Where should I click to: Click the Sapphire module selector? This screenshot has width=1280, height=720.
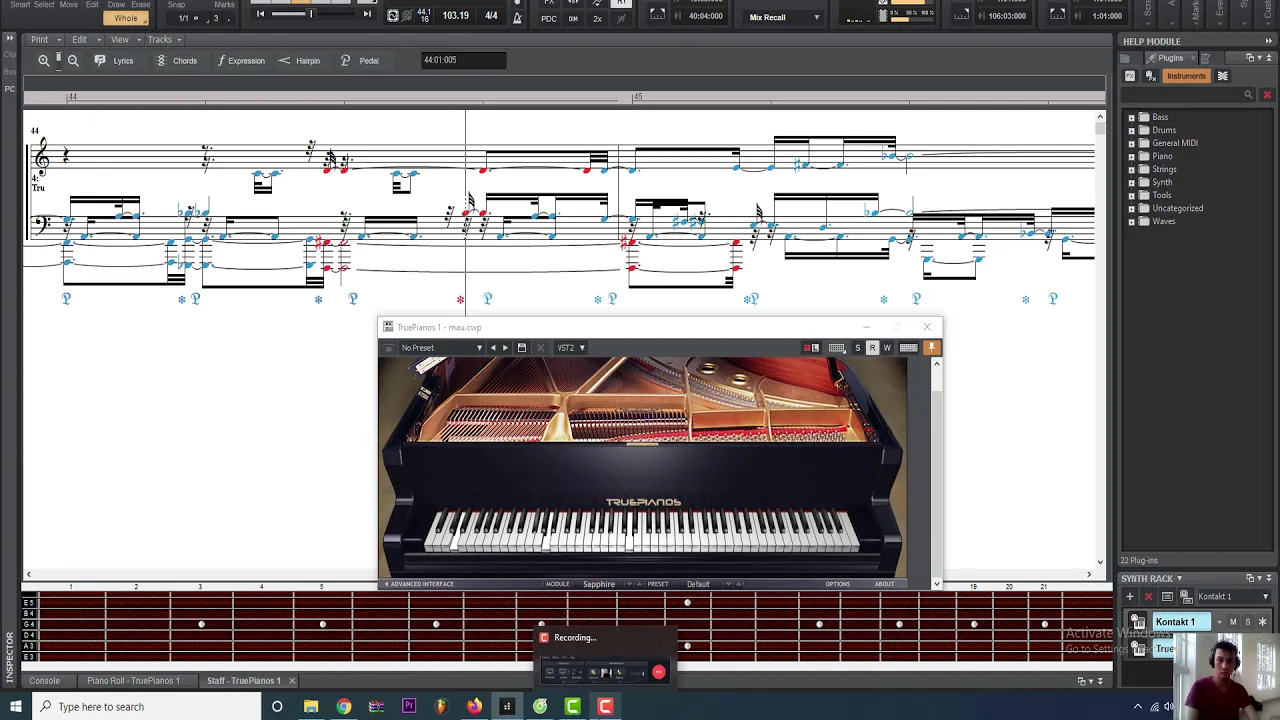(599, 584)
